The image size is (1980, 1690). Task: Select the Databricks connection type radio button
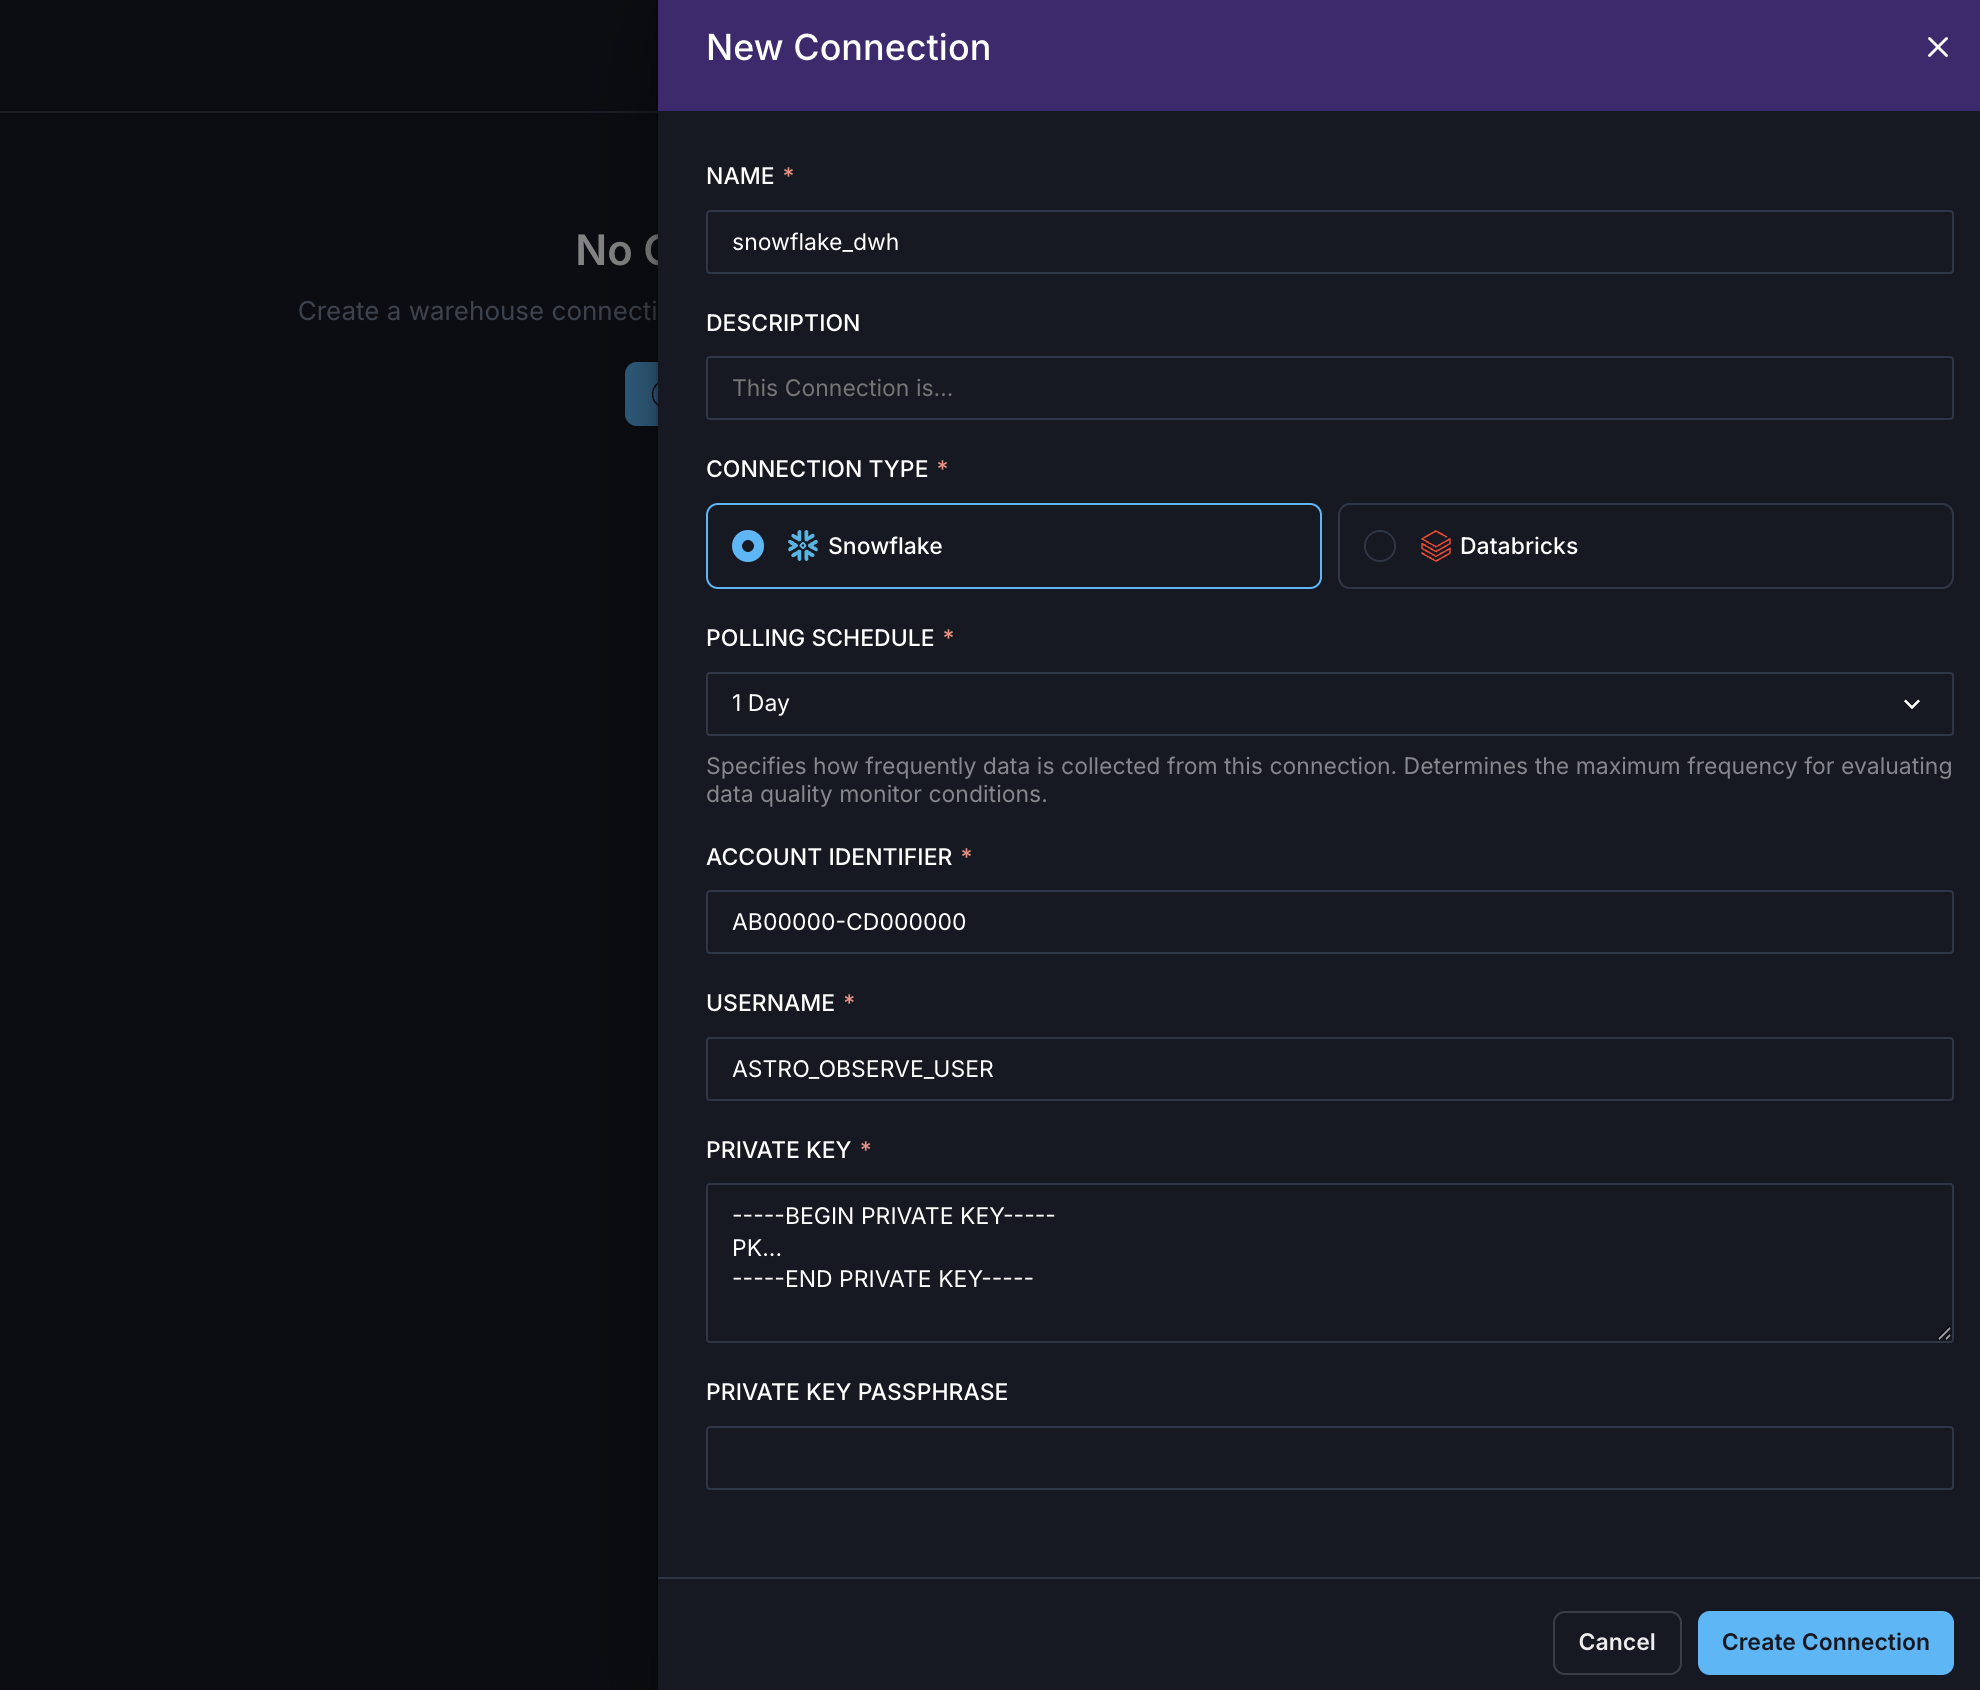click(x=1380, y=546)
